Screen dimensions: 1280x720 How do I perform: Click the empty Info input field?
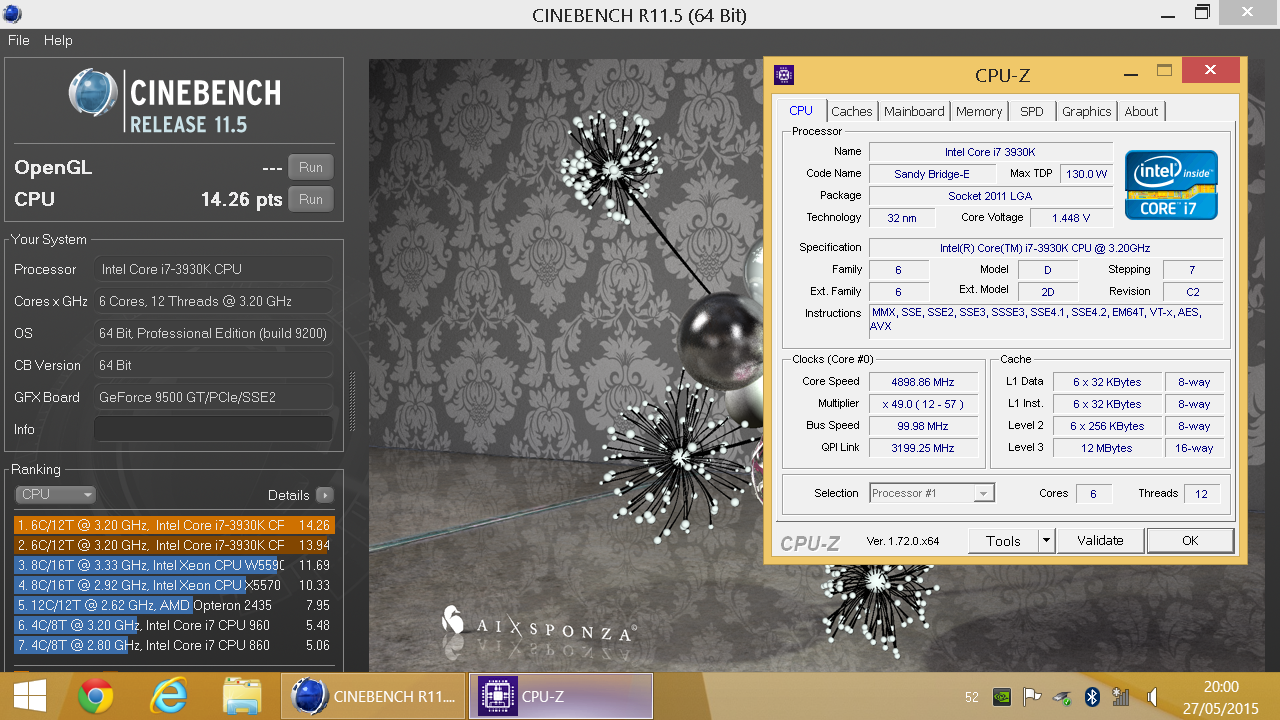(213, 429)
